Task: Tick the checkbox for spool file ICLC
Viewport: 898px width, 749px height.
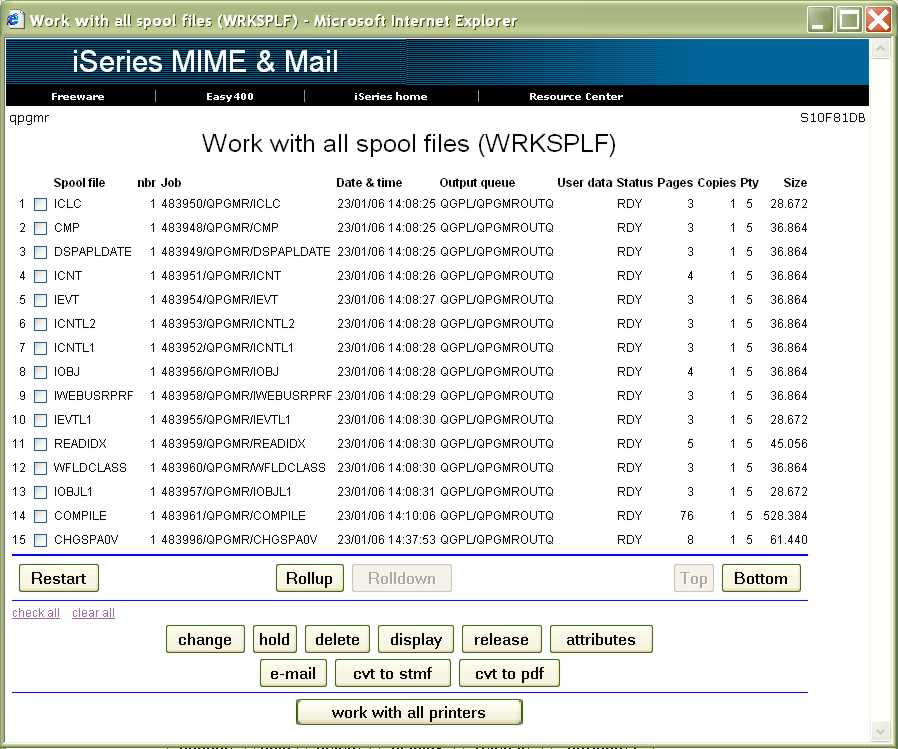Action: [x=40, y=204]
